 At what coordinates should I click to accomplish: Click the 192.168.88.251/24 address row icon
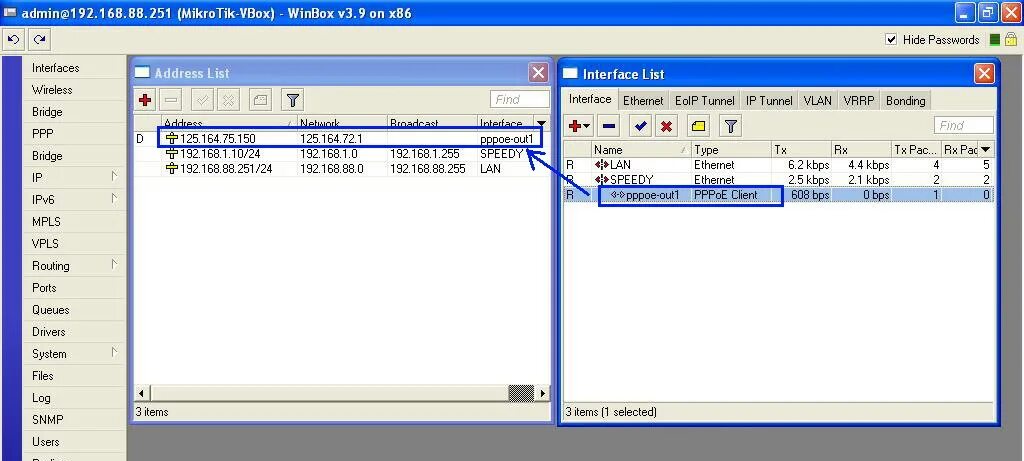(x=172, y=168)
